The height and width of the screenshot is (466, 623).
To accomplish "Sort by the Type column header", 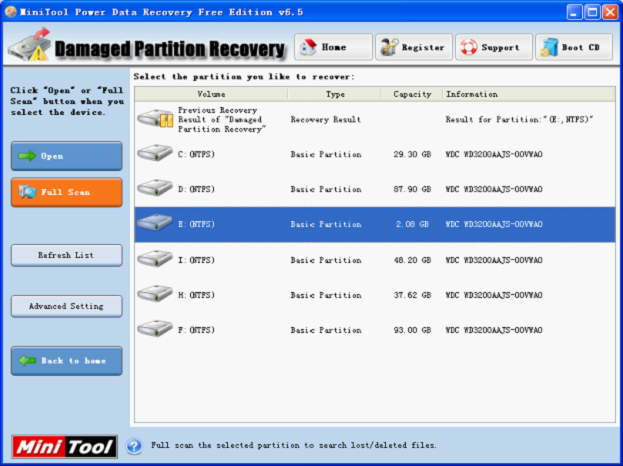I will tap(335, 94).
